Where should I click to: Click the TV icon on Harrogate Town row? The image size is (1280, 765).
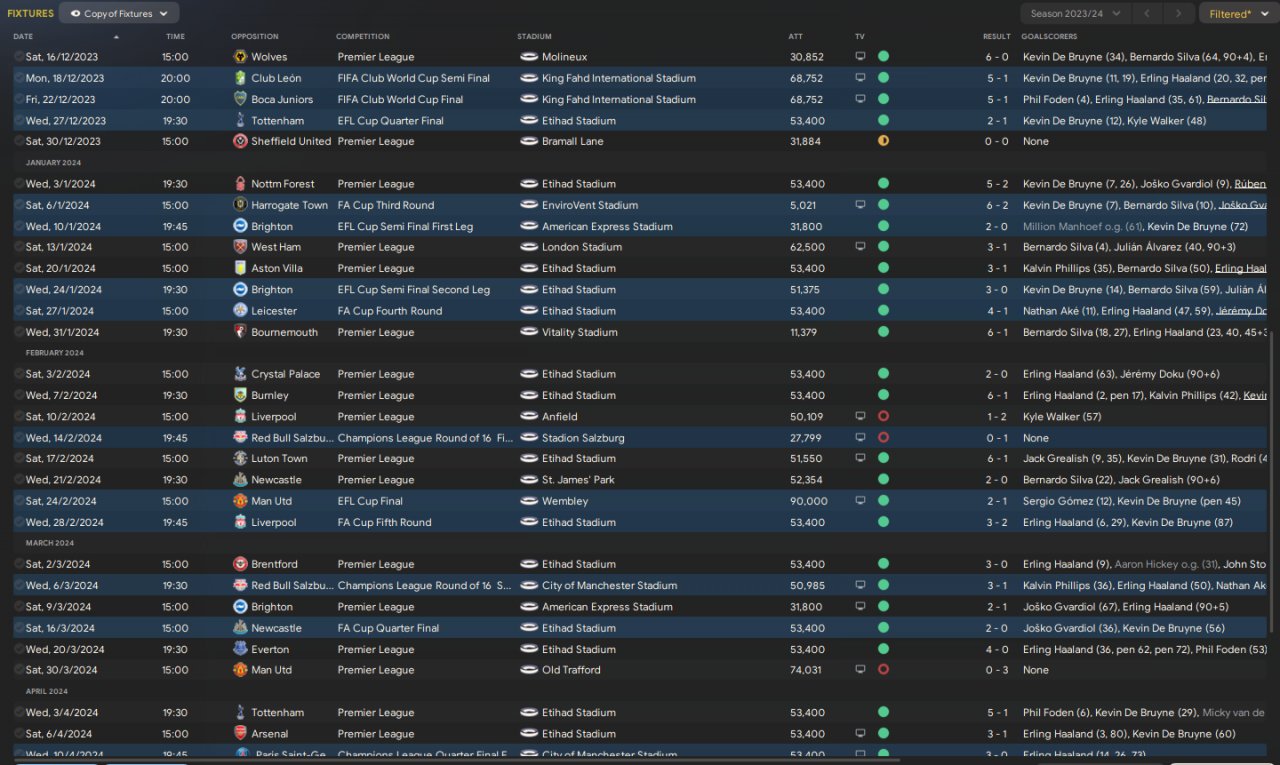860,205
